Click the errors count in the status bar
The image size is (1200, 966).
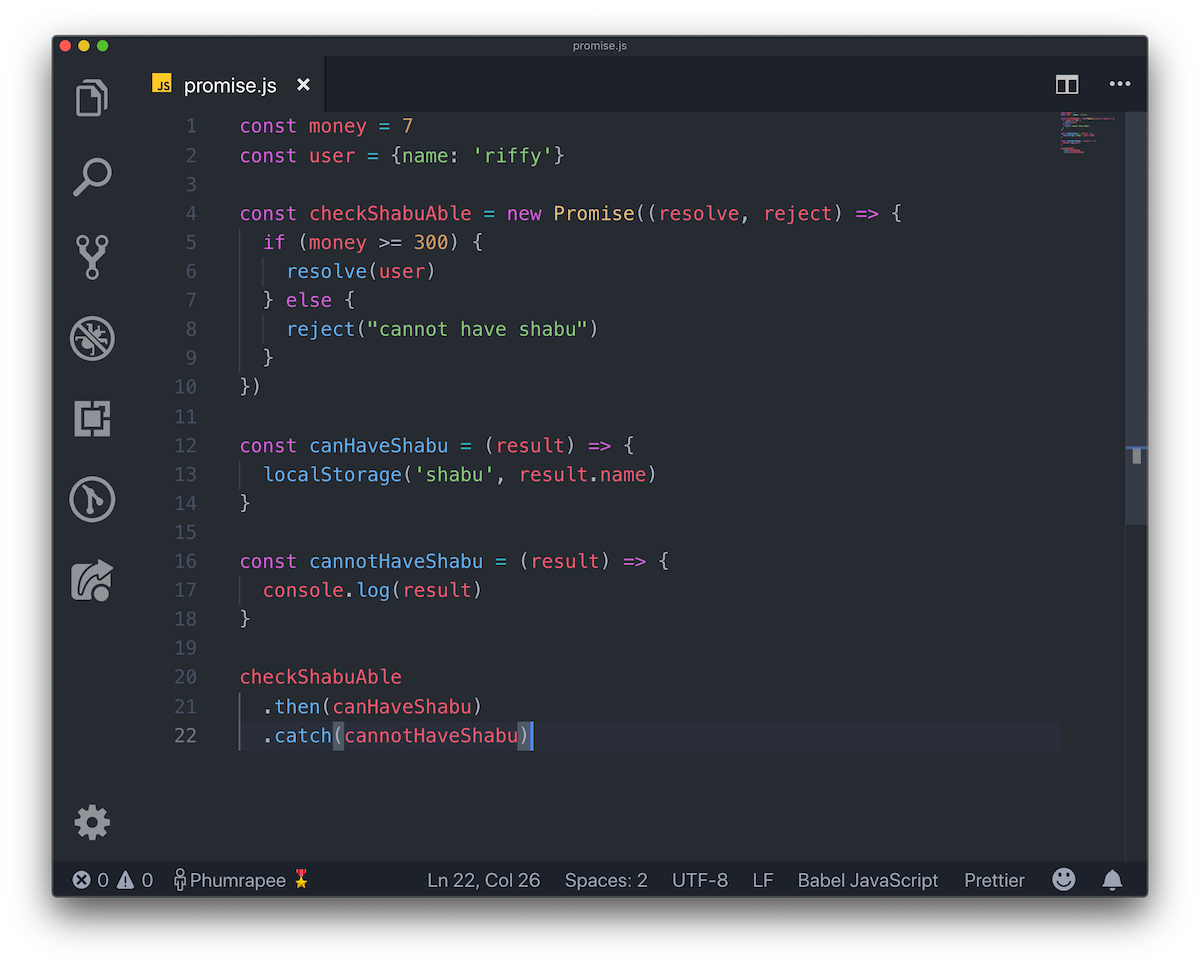(x=91, y=880)
